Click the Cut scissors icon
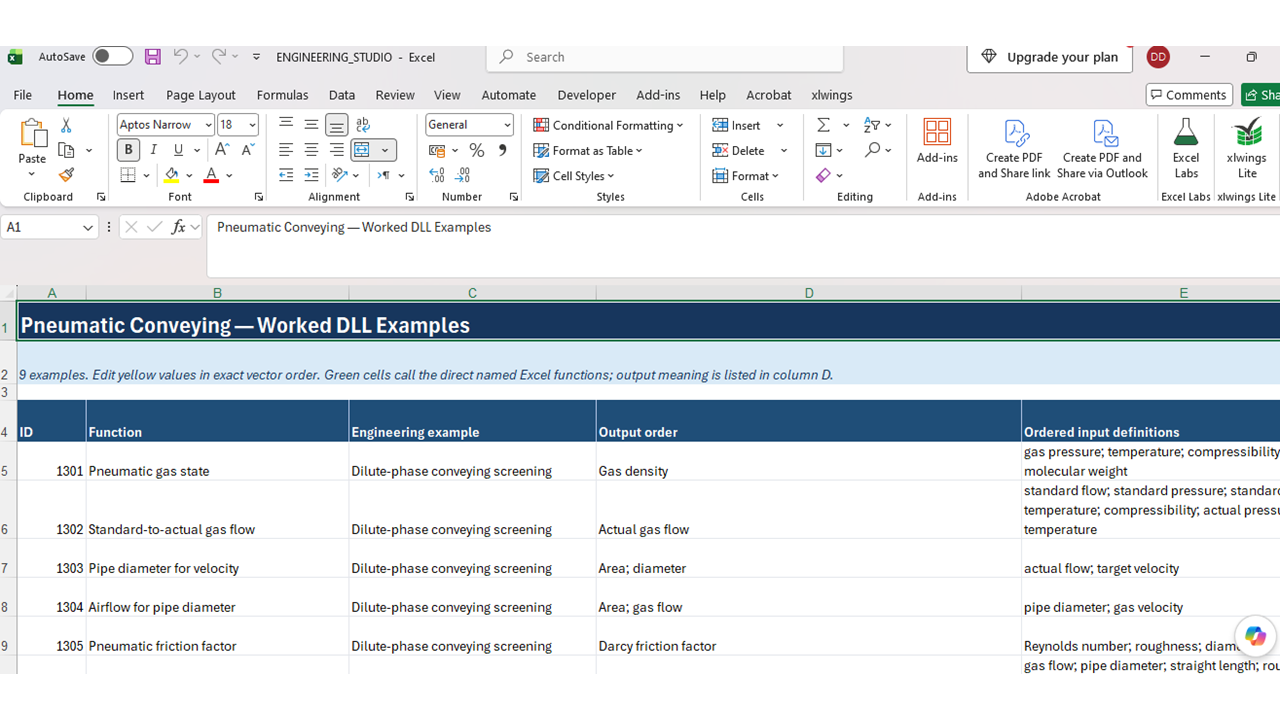This screenshot has height=720, width=1280. tap(66, 125)
